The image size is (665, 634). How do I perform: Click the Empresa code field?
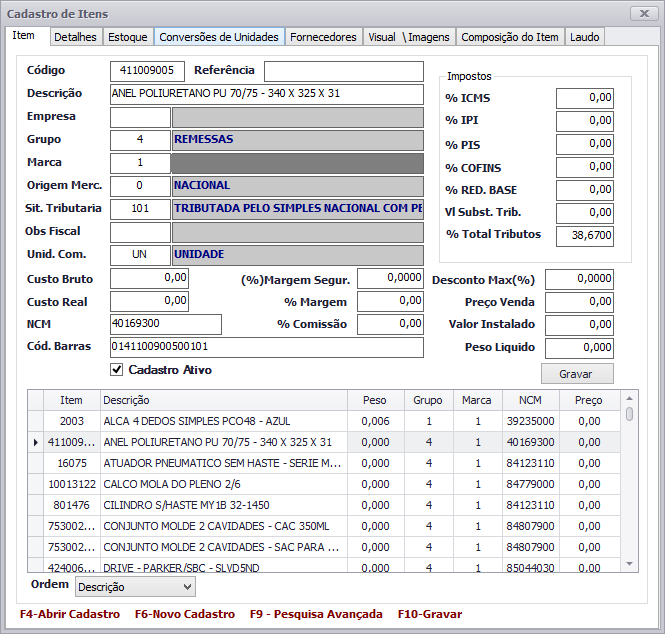coord(140,117)
